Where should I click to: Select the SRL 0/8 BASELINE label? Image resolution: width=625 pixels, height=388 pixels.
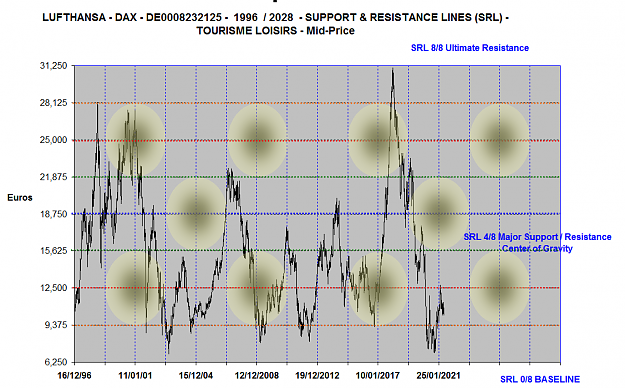(x=540, y=379)
